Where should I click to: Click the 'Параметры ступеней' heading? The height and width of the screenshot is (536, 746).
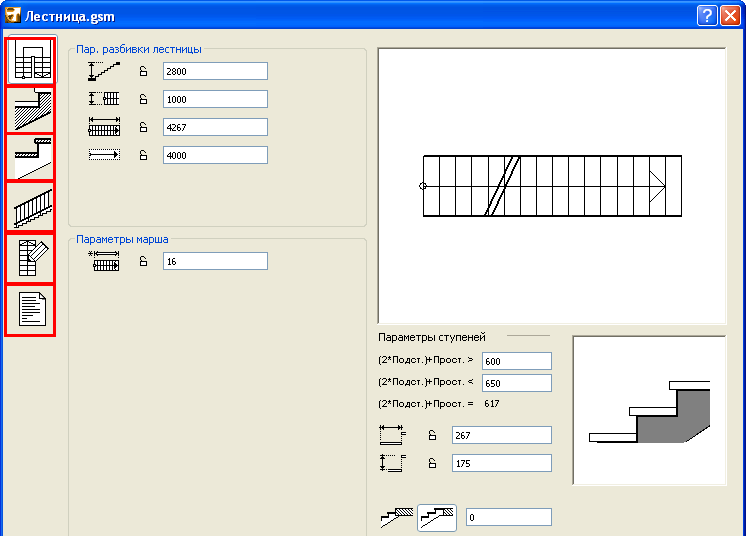432,337
